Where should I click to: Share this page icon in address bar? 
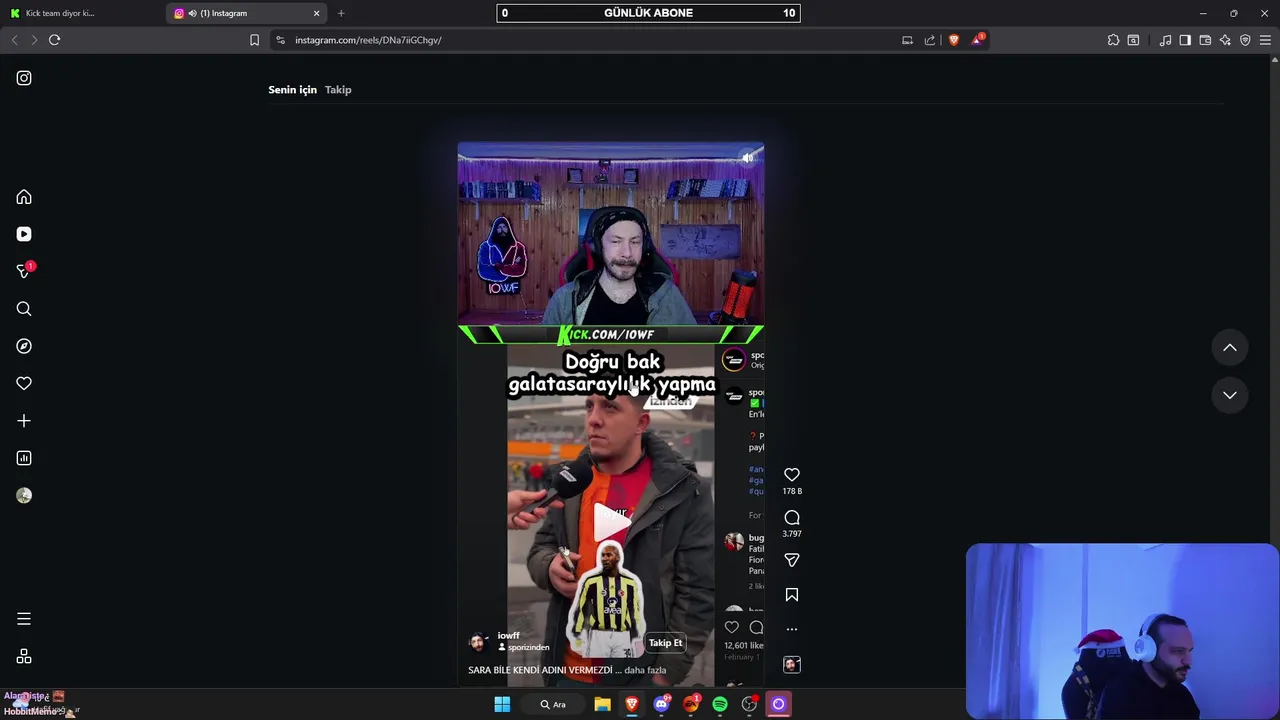pos(930,40)
